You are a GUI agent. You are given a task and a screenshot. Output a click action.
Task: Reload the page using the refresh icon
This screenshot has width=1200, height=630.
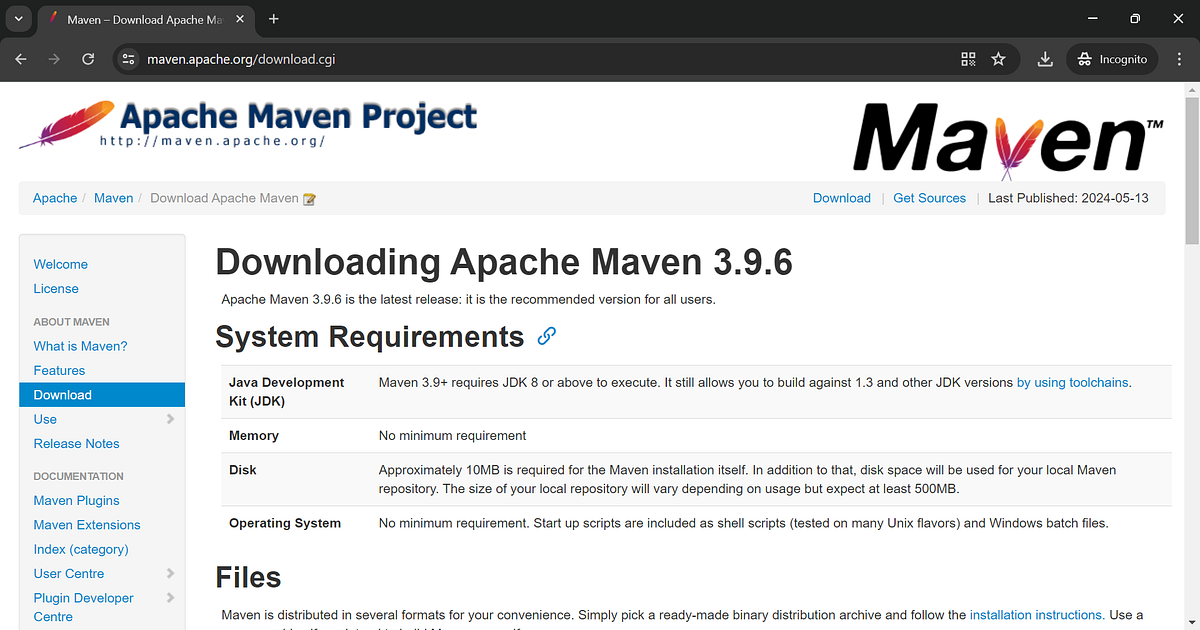click(x=88, y=59)
